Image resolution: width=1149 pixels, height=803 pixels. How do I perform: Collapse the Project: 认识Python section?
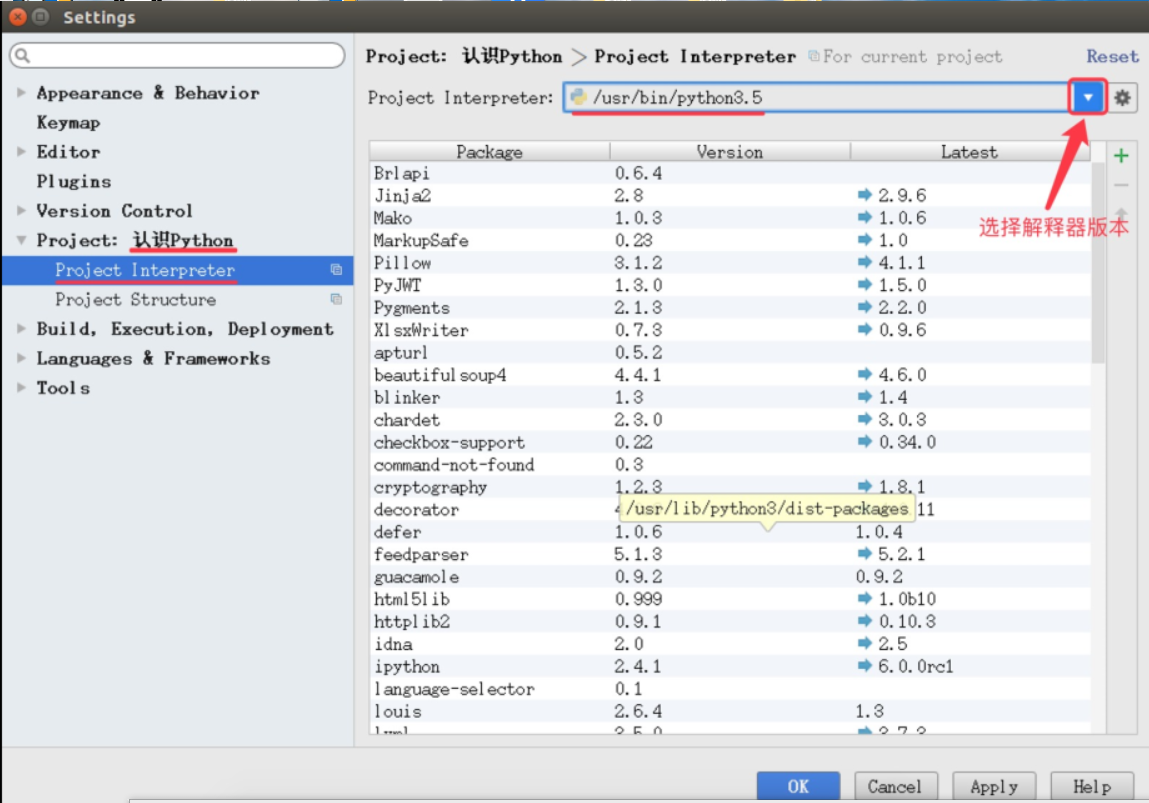click(x=21, y=240)
